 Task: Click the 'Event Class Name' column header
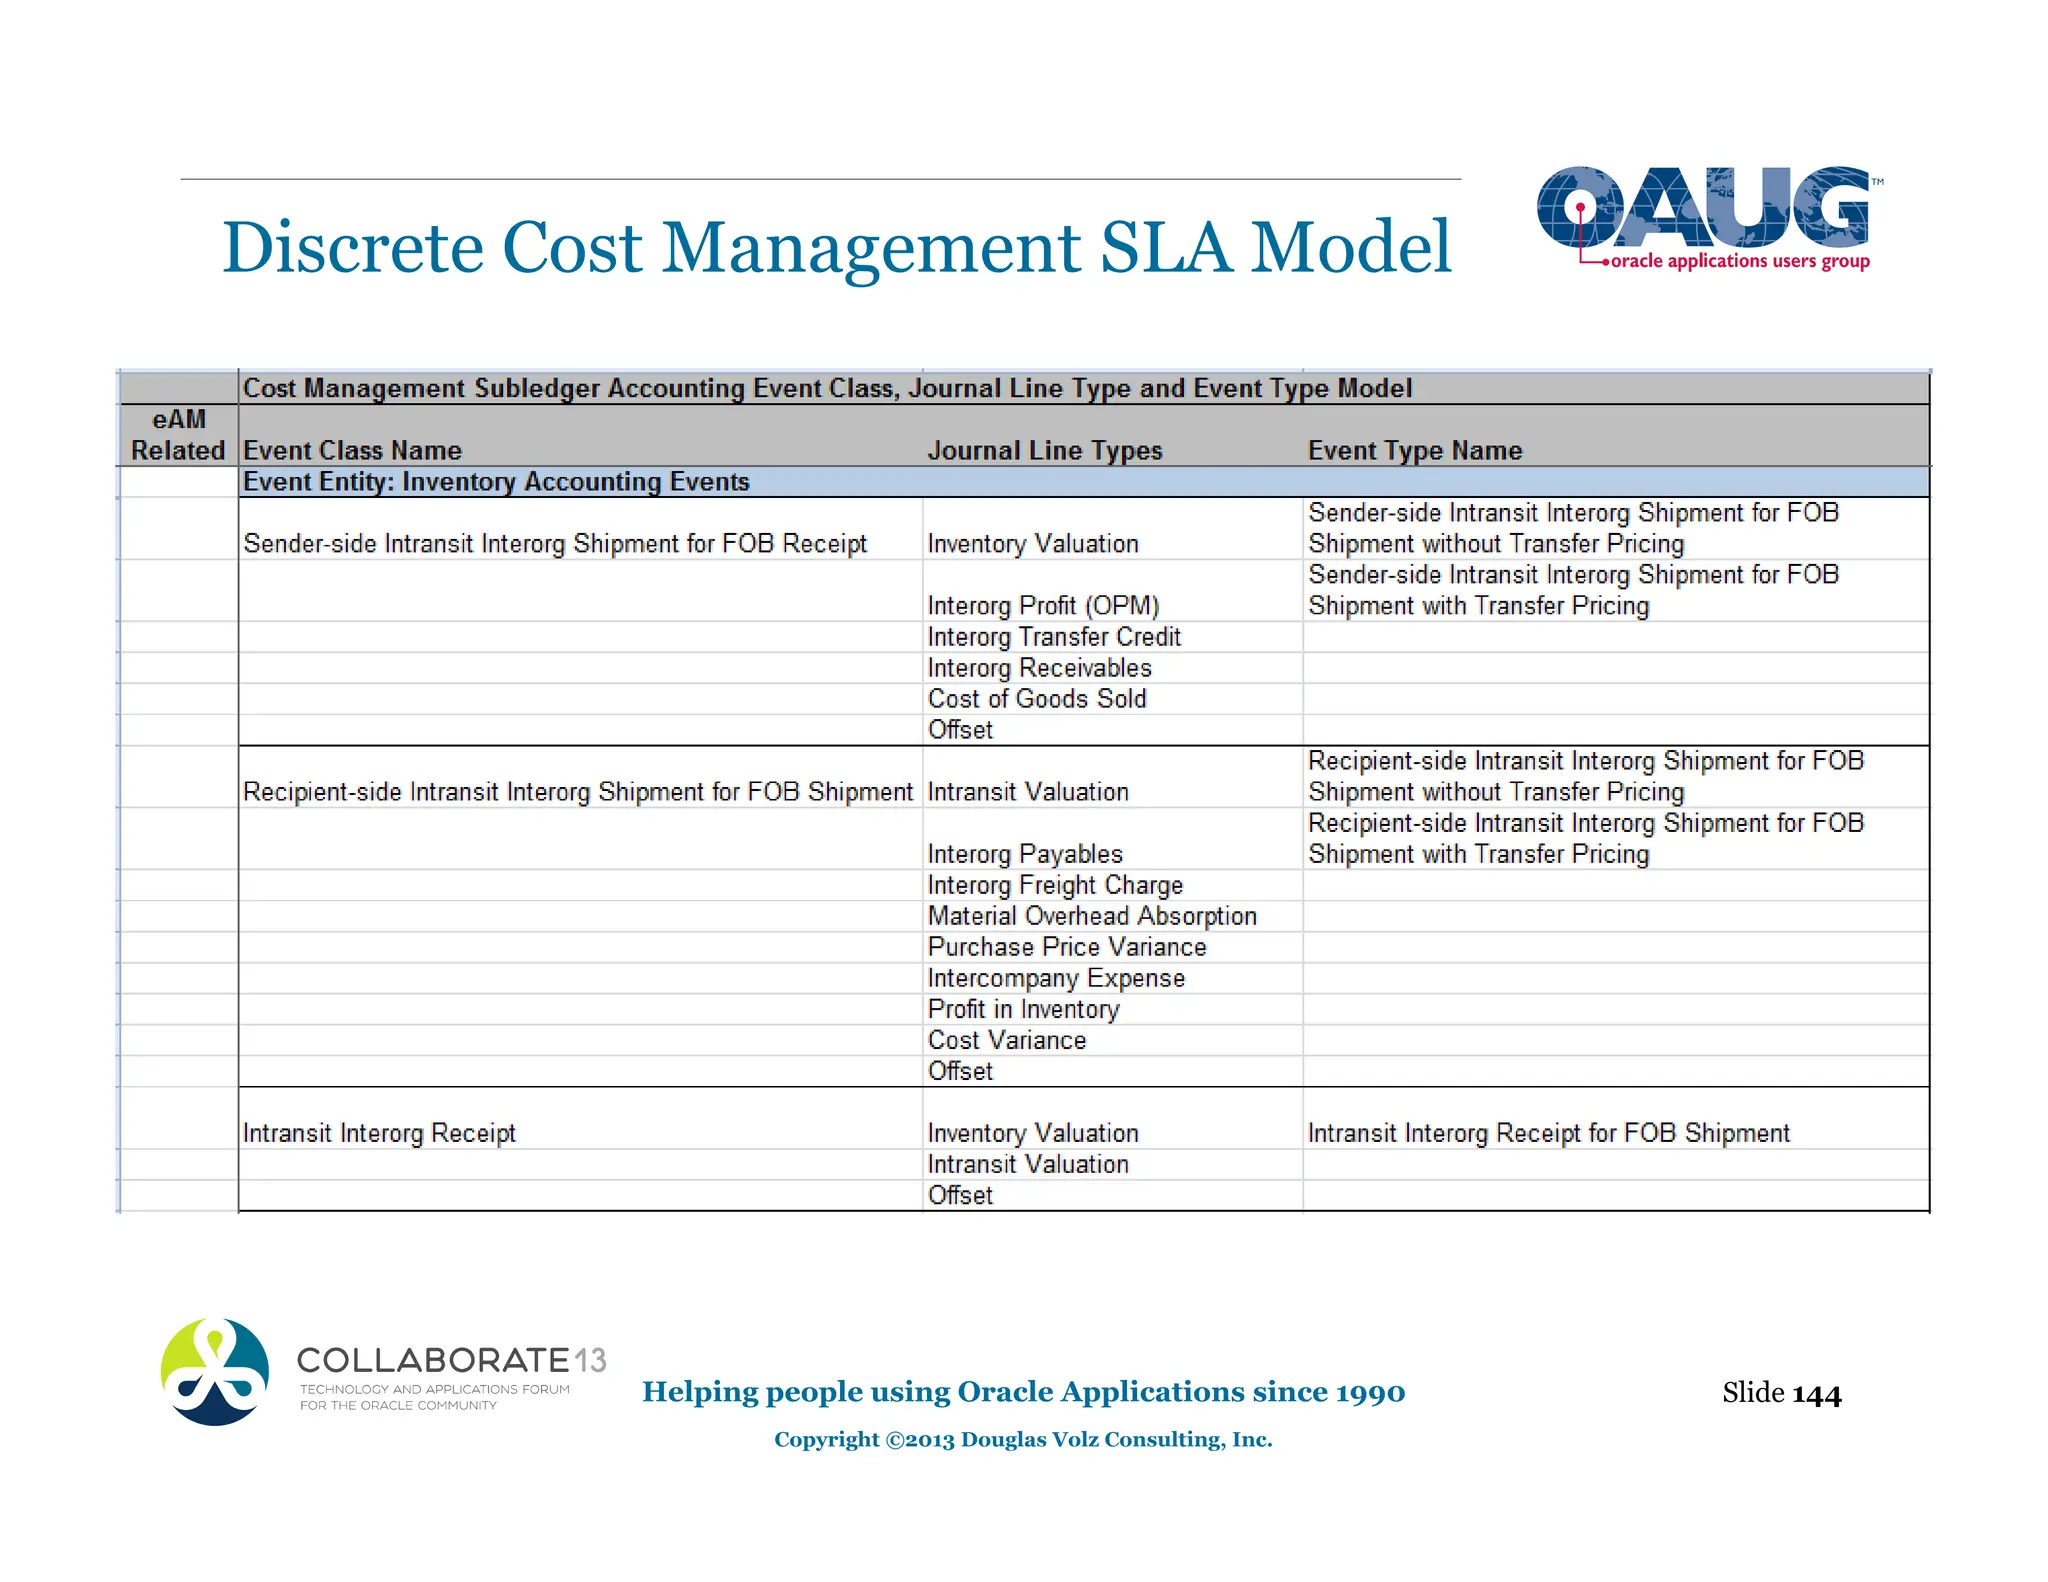pos(353,451)
